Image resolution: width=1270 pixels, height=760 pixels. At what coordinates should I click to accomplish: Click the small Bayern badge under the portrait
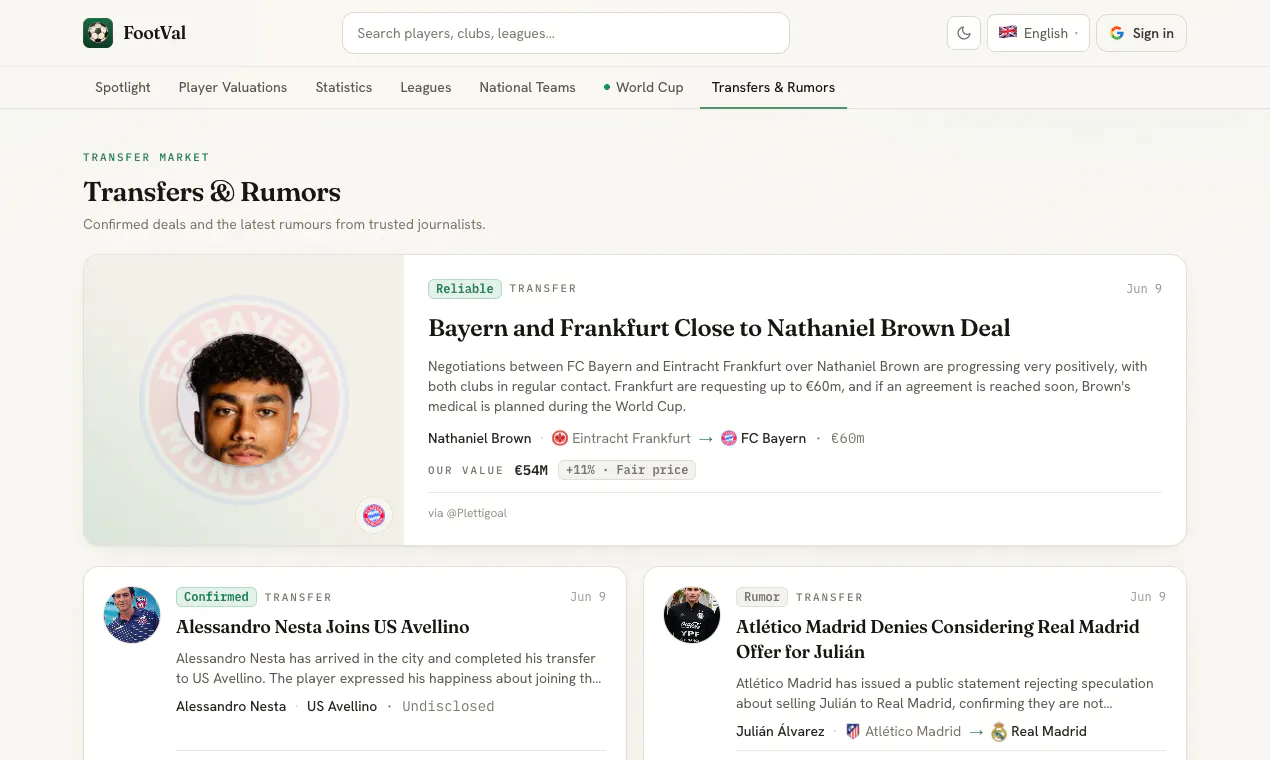point(374,515)
